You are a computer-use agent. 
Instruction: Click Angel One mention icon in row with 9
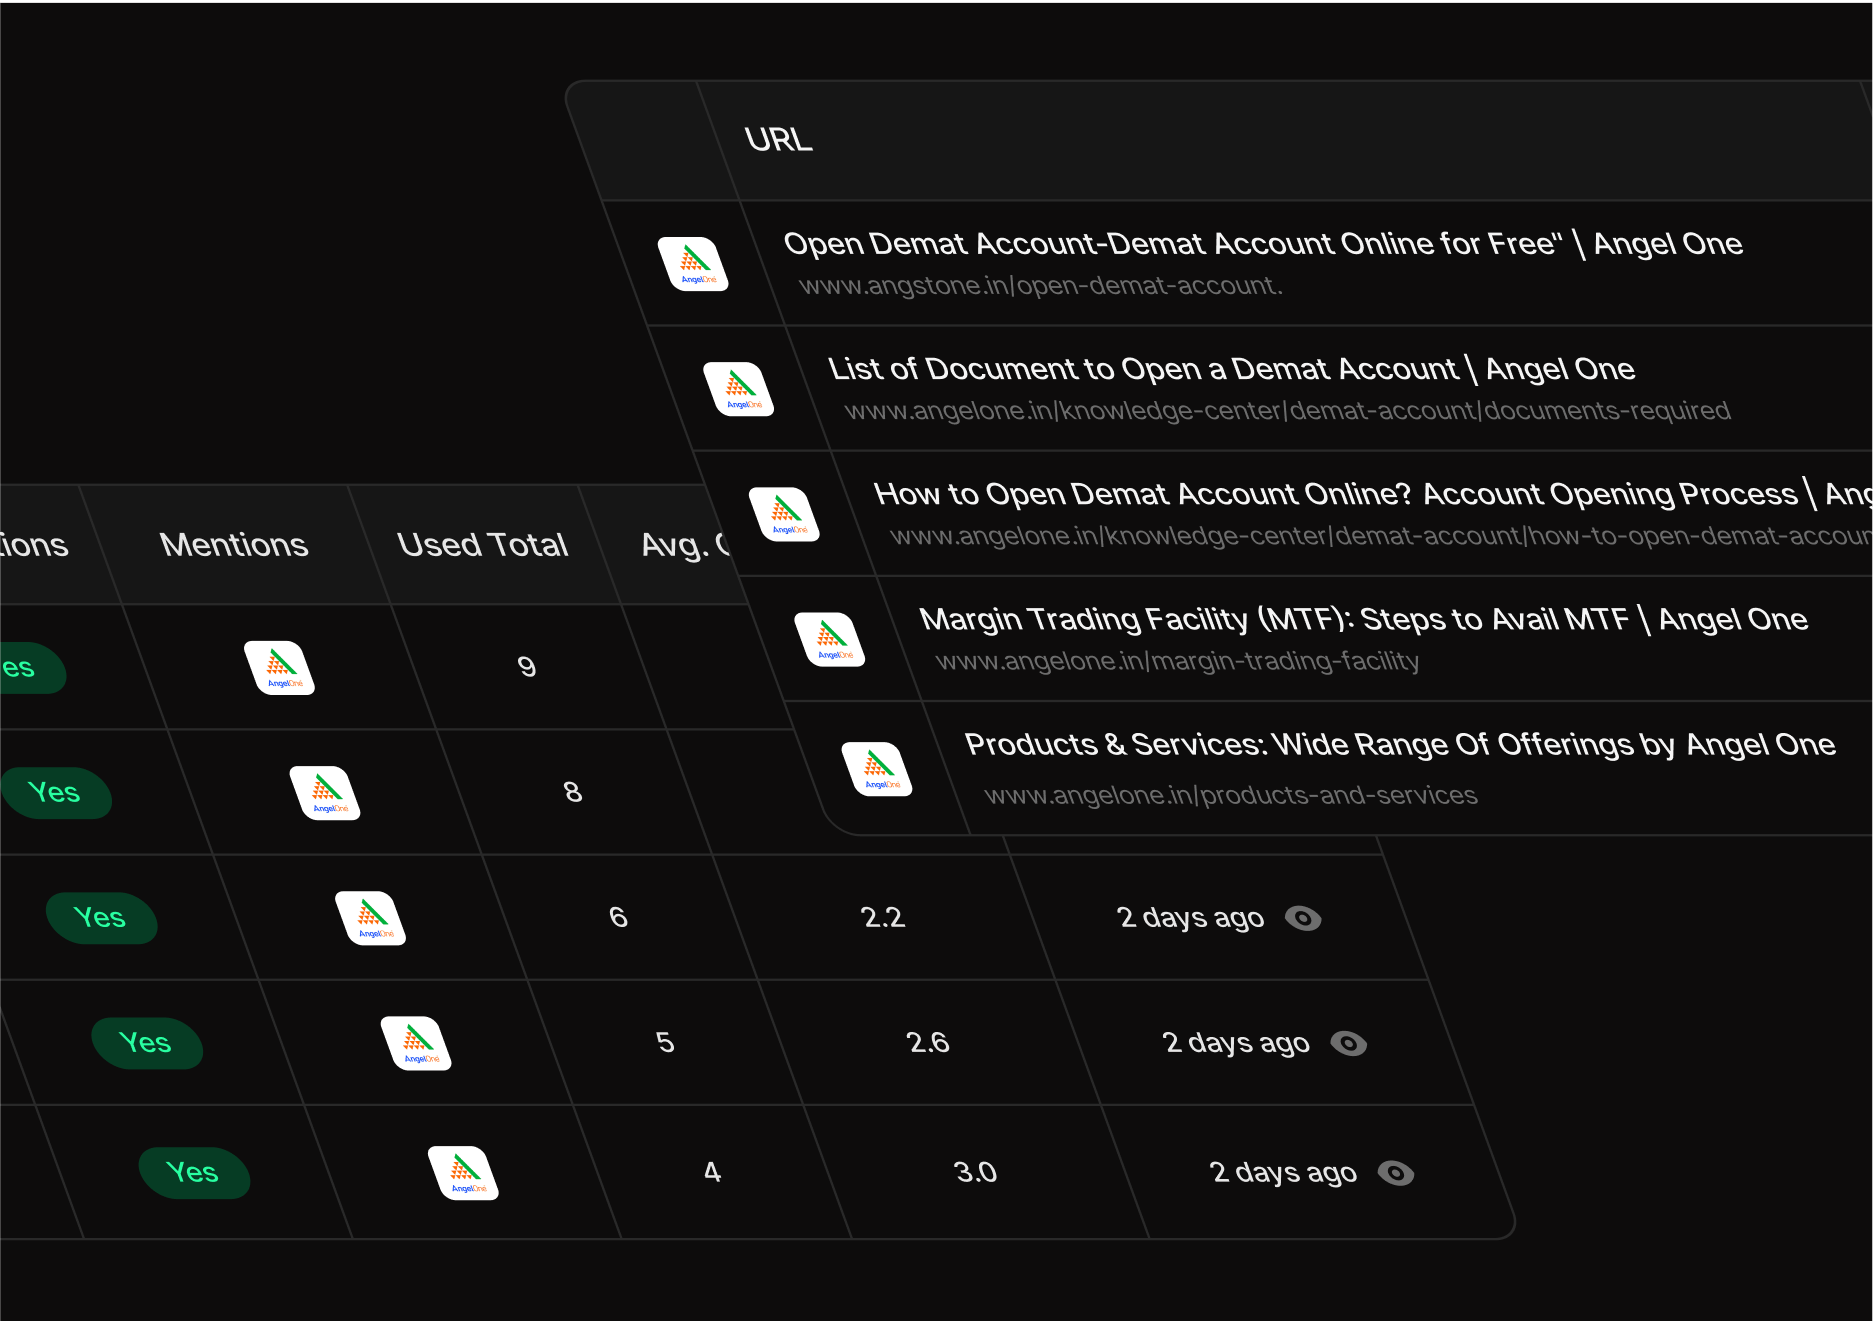[x=280, y=668]
